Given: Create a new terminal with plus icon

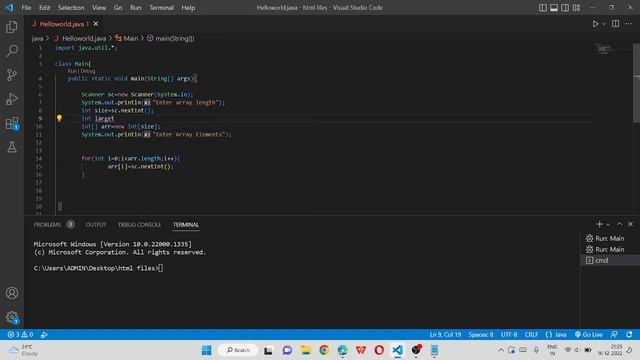Looking at the screenshot, I should click(599, 224).
